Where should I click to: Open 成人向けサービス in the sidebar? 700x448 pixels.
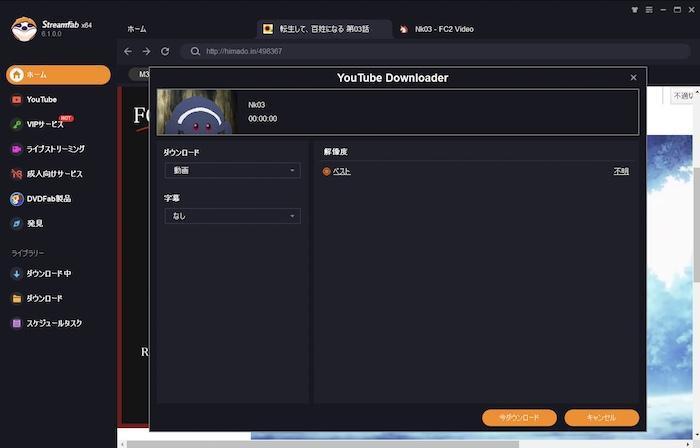click(x=46, y=174)
